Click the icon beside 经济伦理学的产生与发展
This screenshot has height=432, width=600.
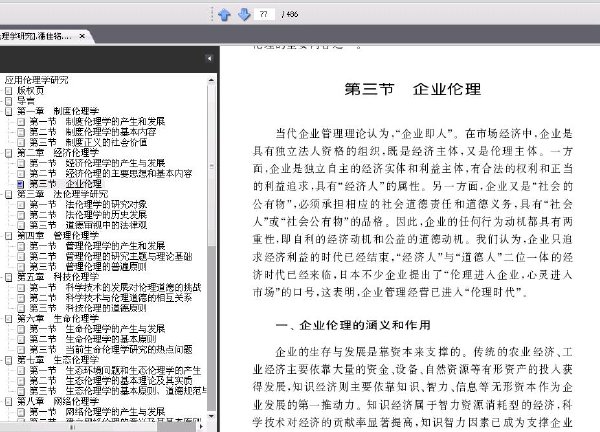click(21, 163)
